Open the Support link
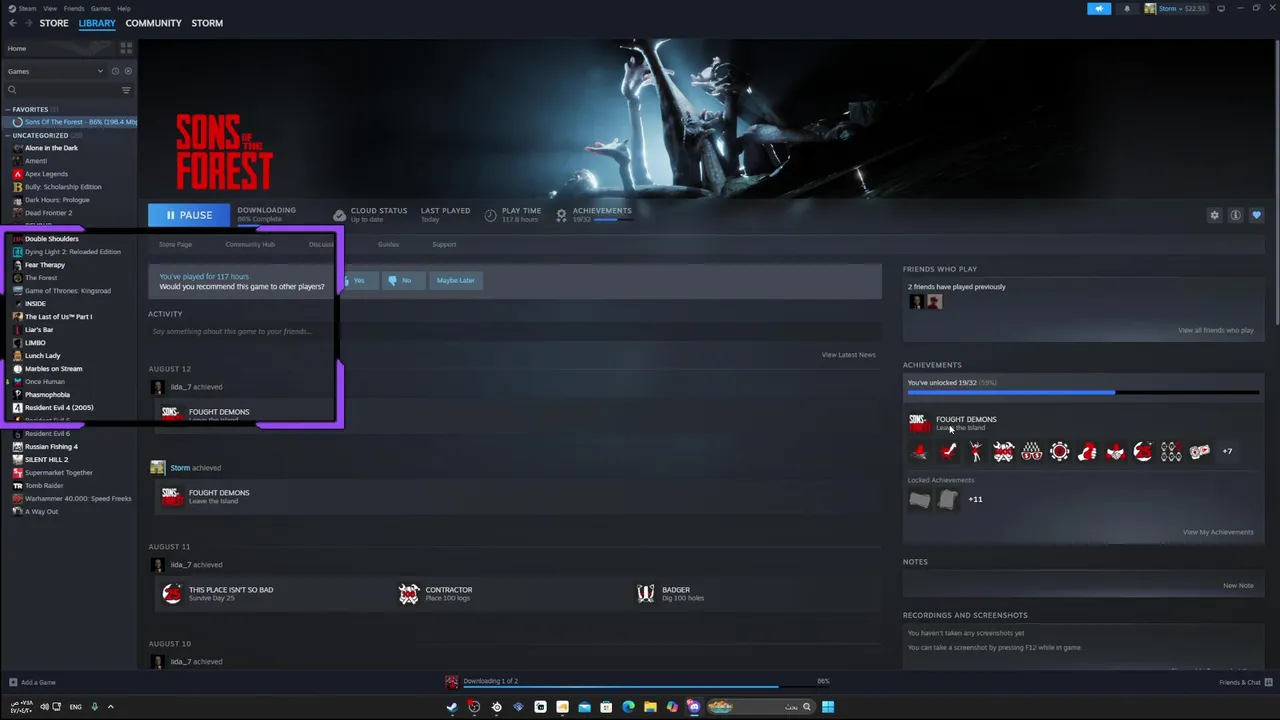The image size is (1280, 720). click(x=444, y=244)
